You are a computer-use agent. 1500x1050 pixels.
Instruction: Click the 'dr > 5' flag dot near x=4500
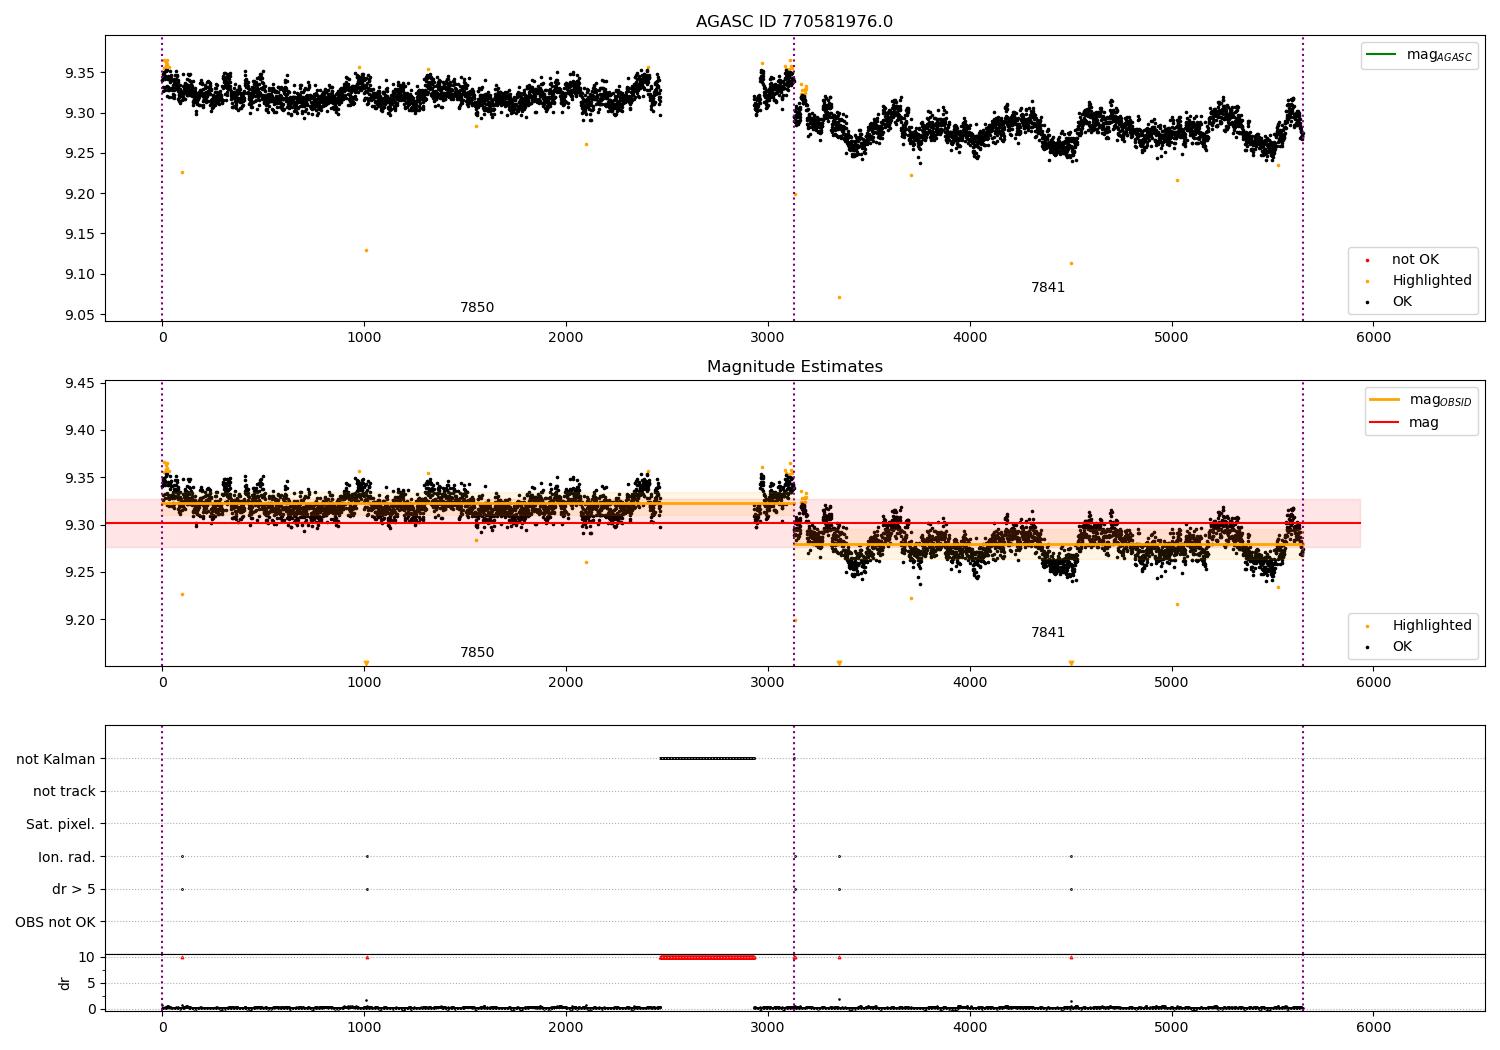click(1071, 889)
